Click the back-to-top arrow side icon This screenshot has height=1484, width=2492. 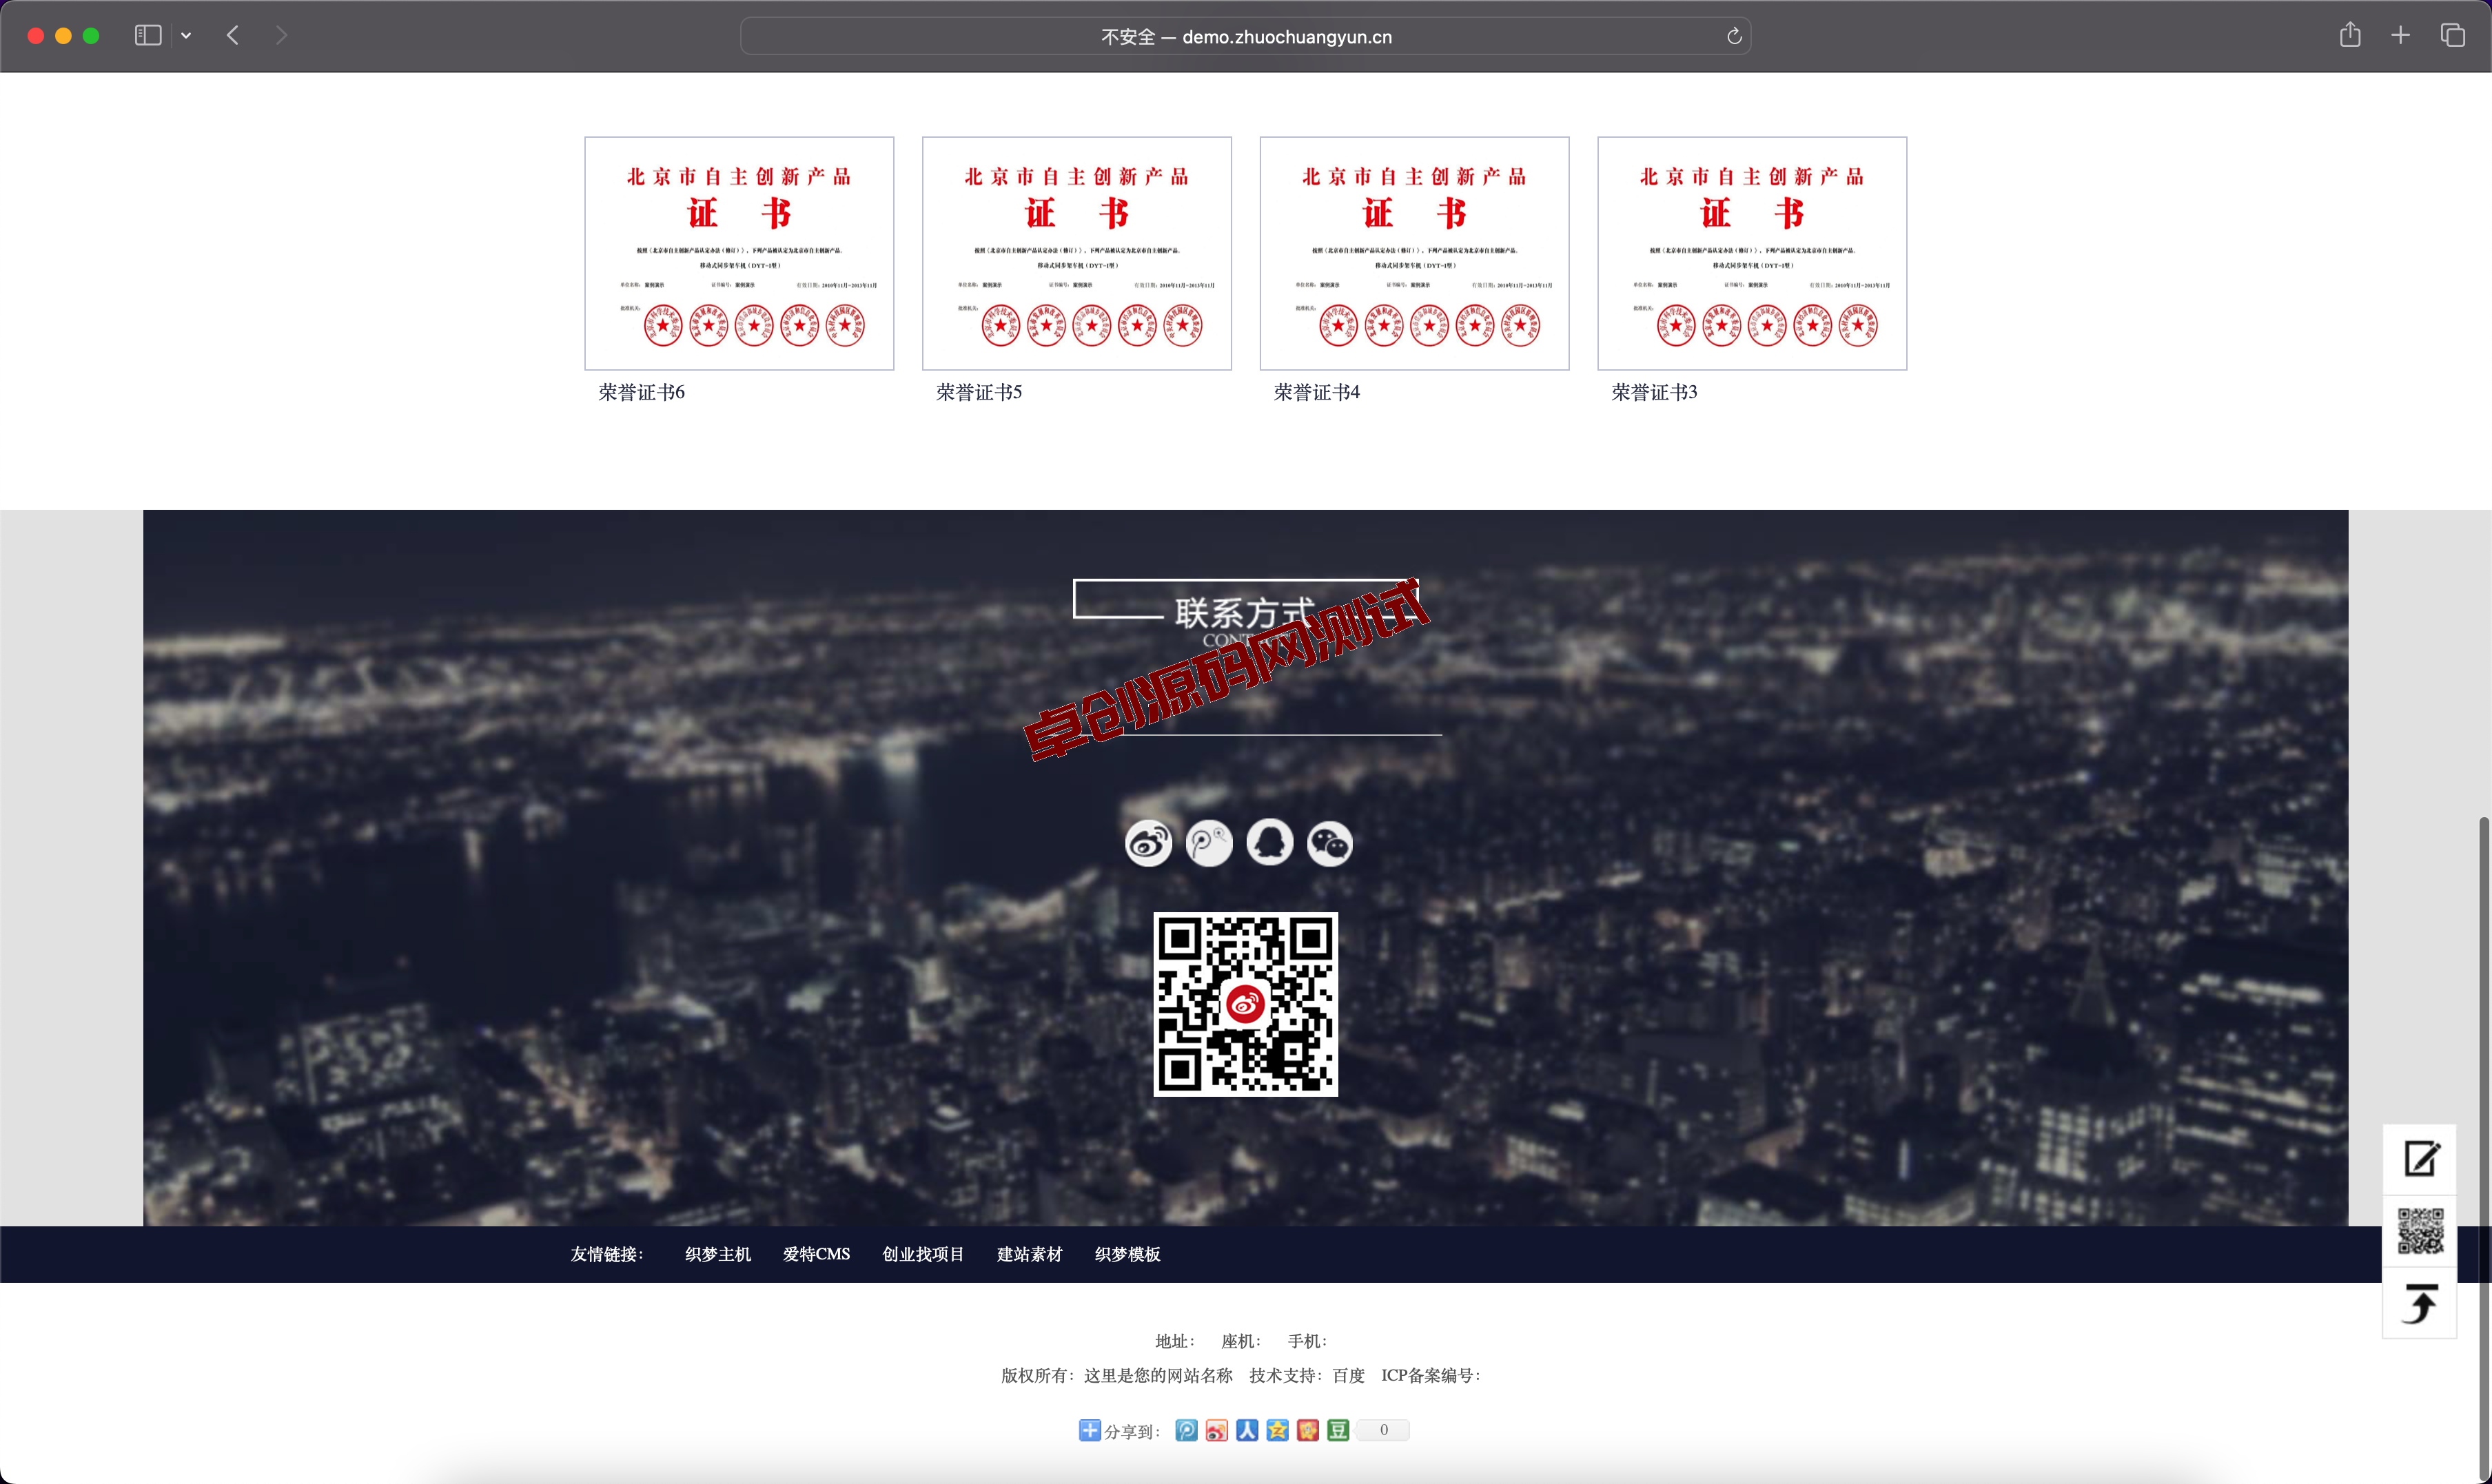(x=2420, y=1303)
